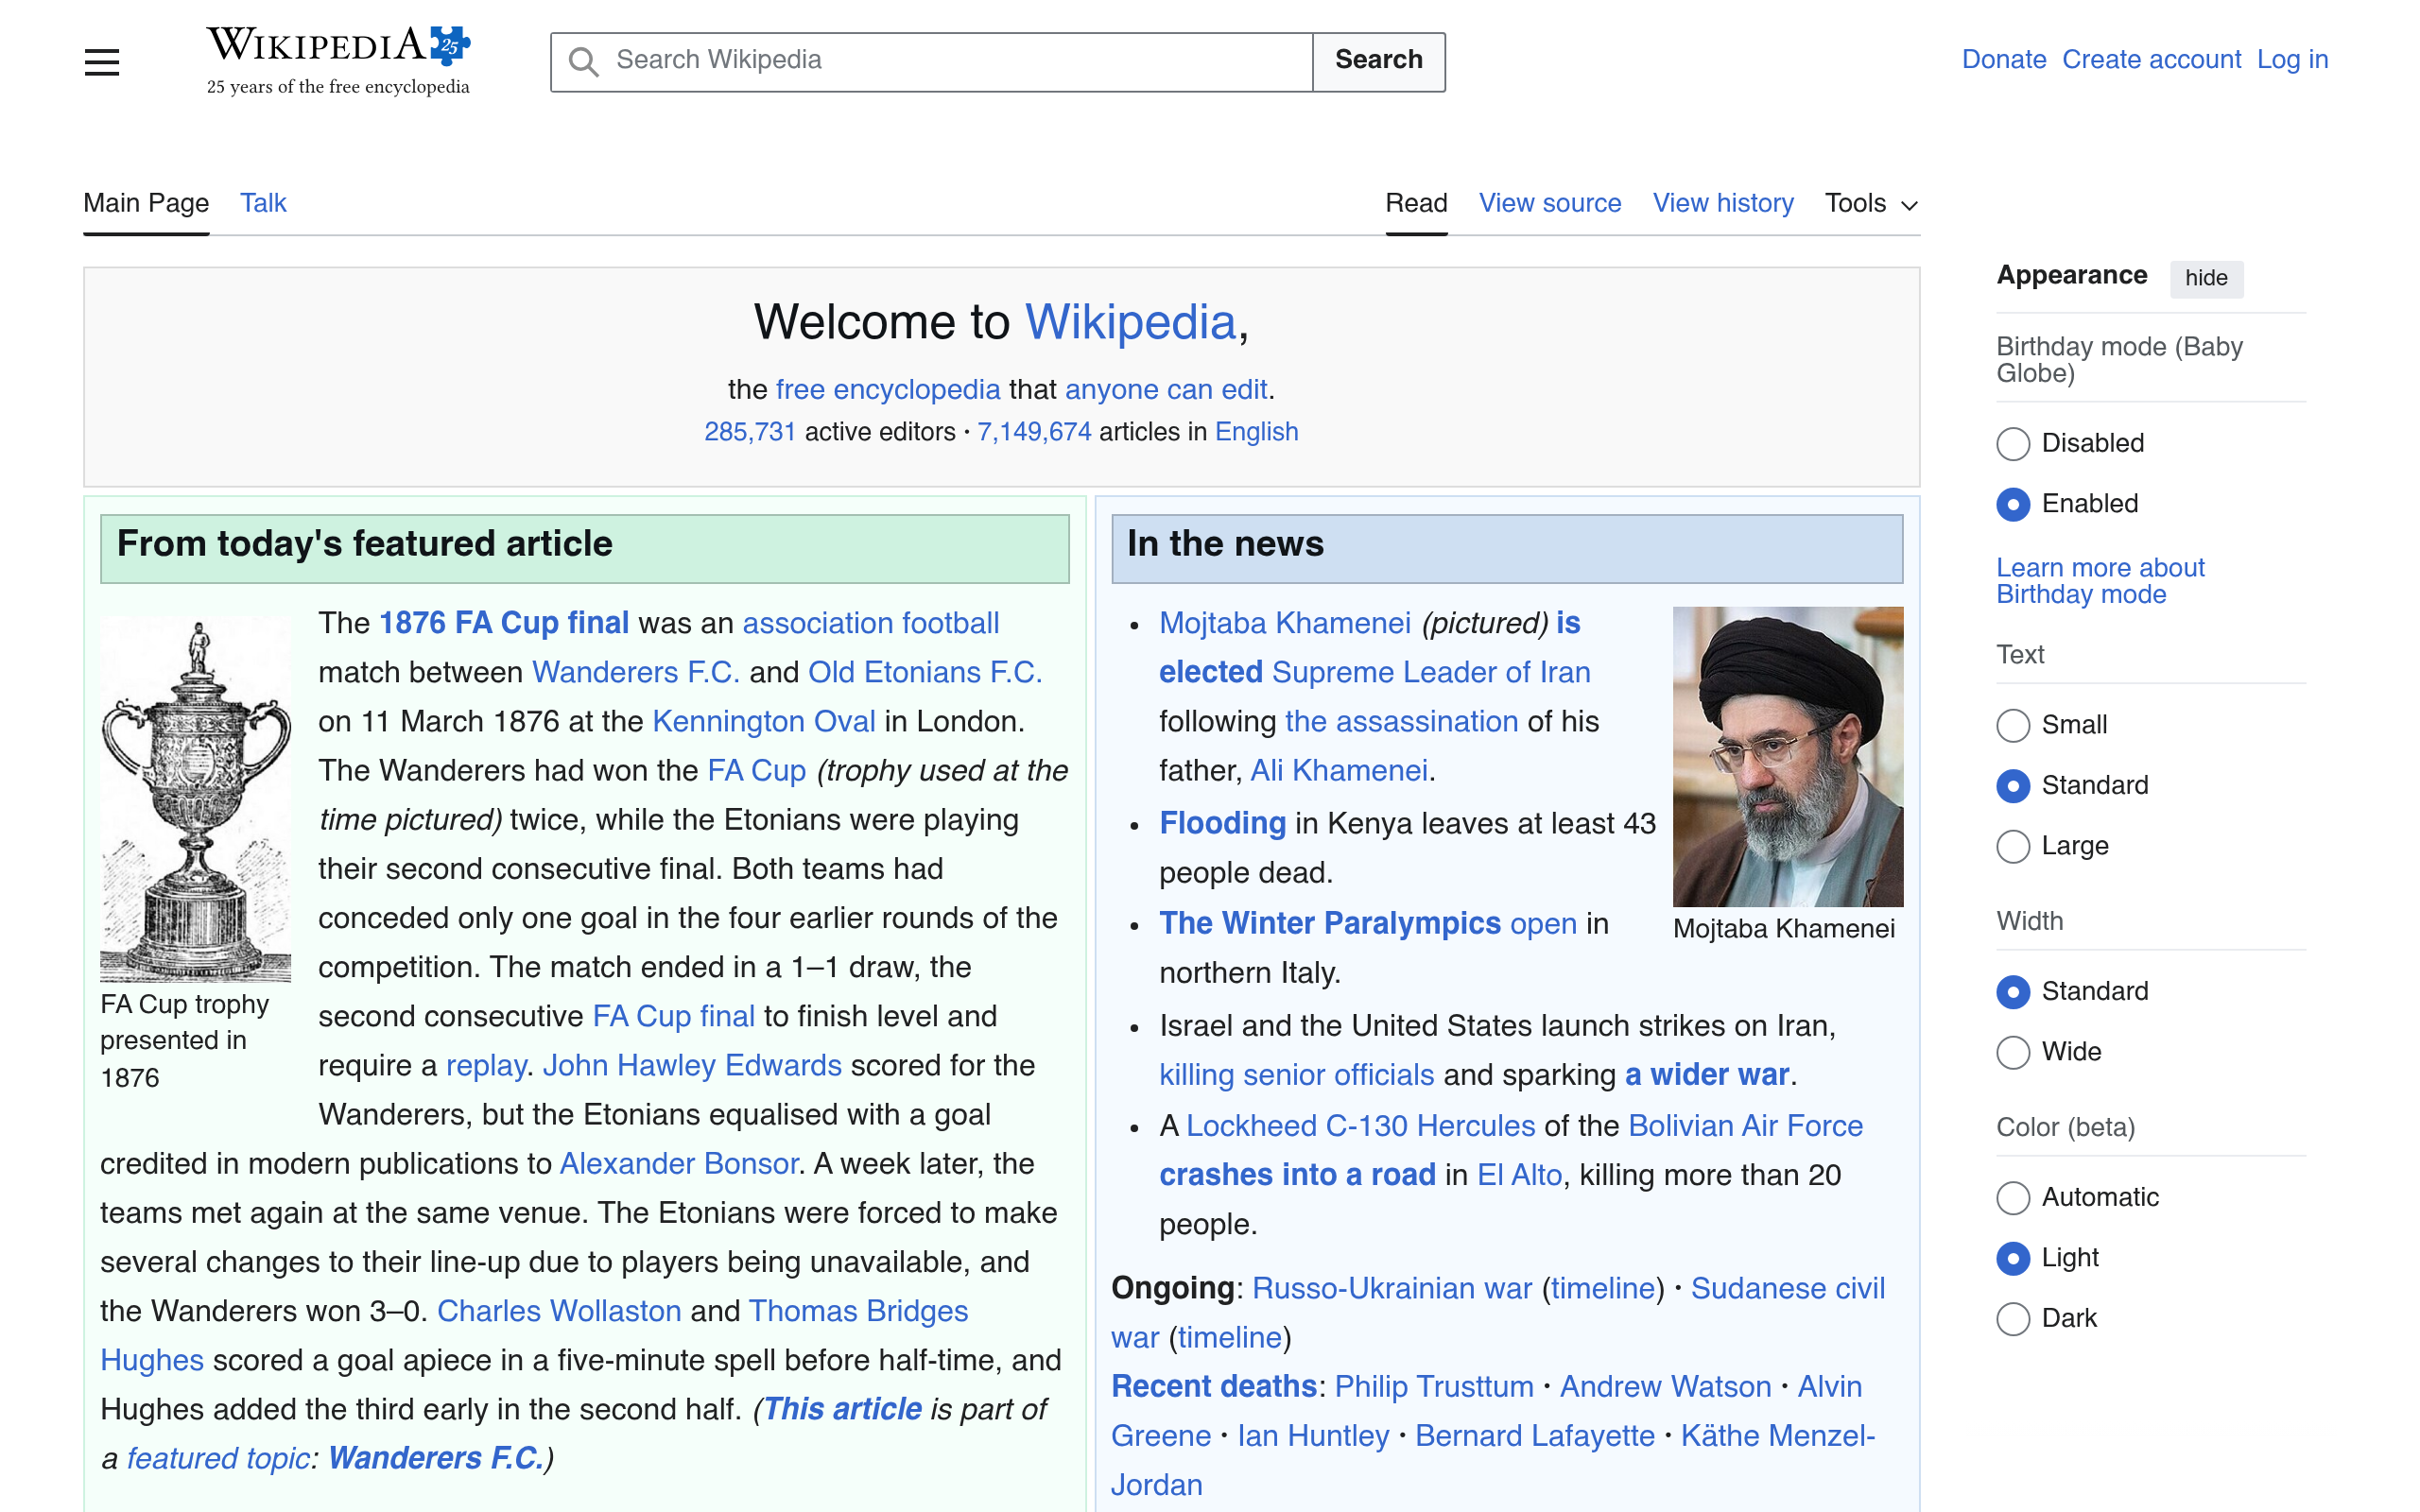
Task: Click the search magnifying glass icon
Action: coord(585,61)
